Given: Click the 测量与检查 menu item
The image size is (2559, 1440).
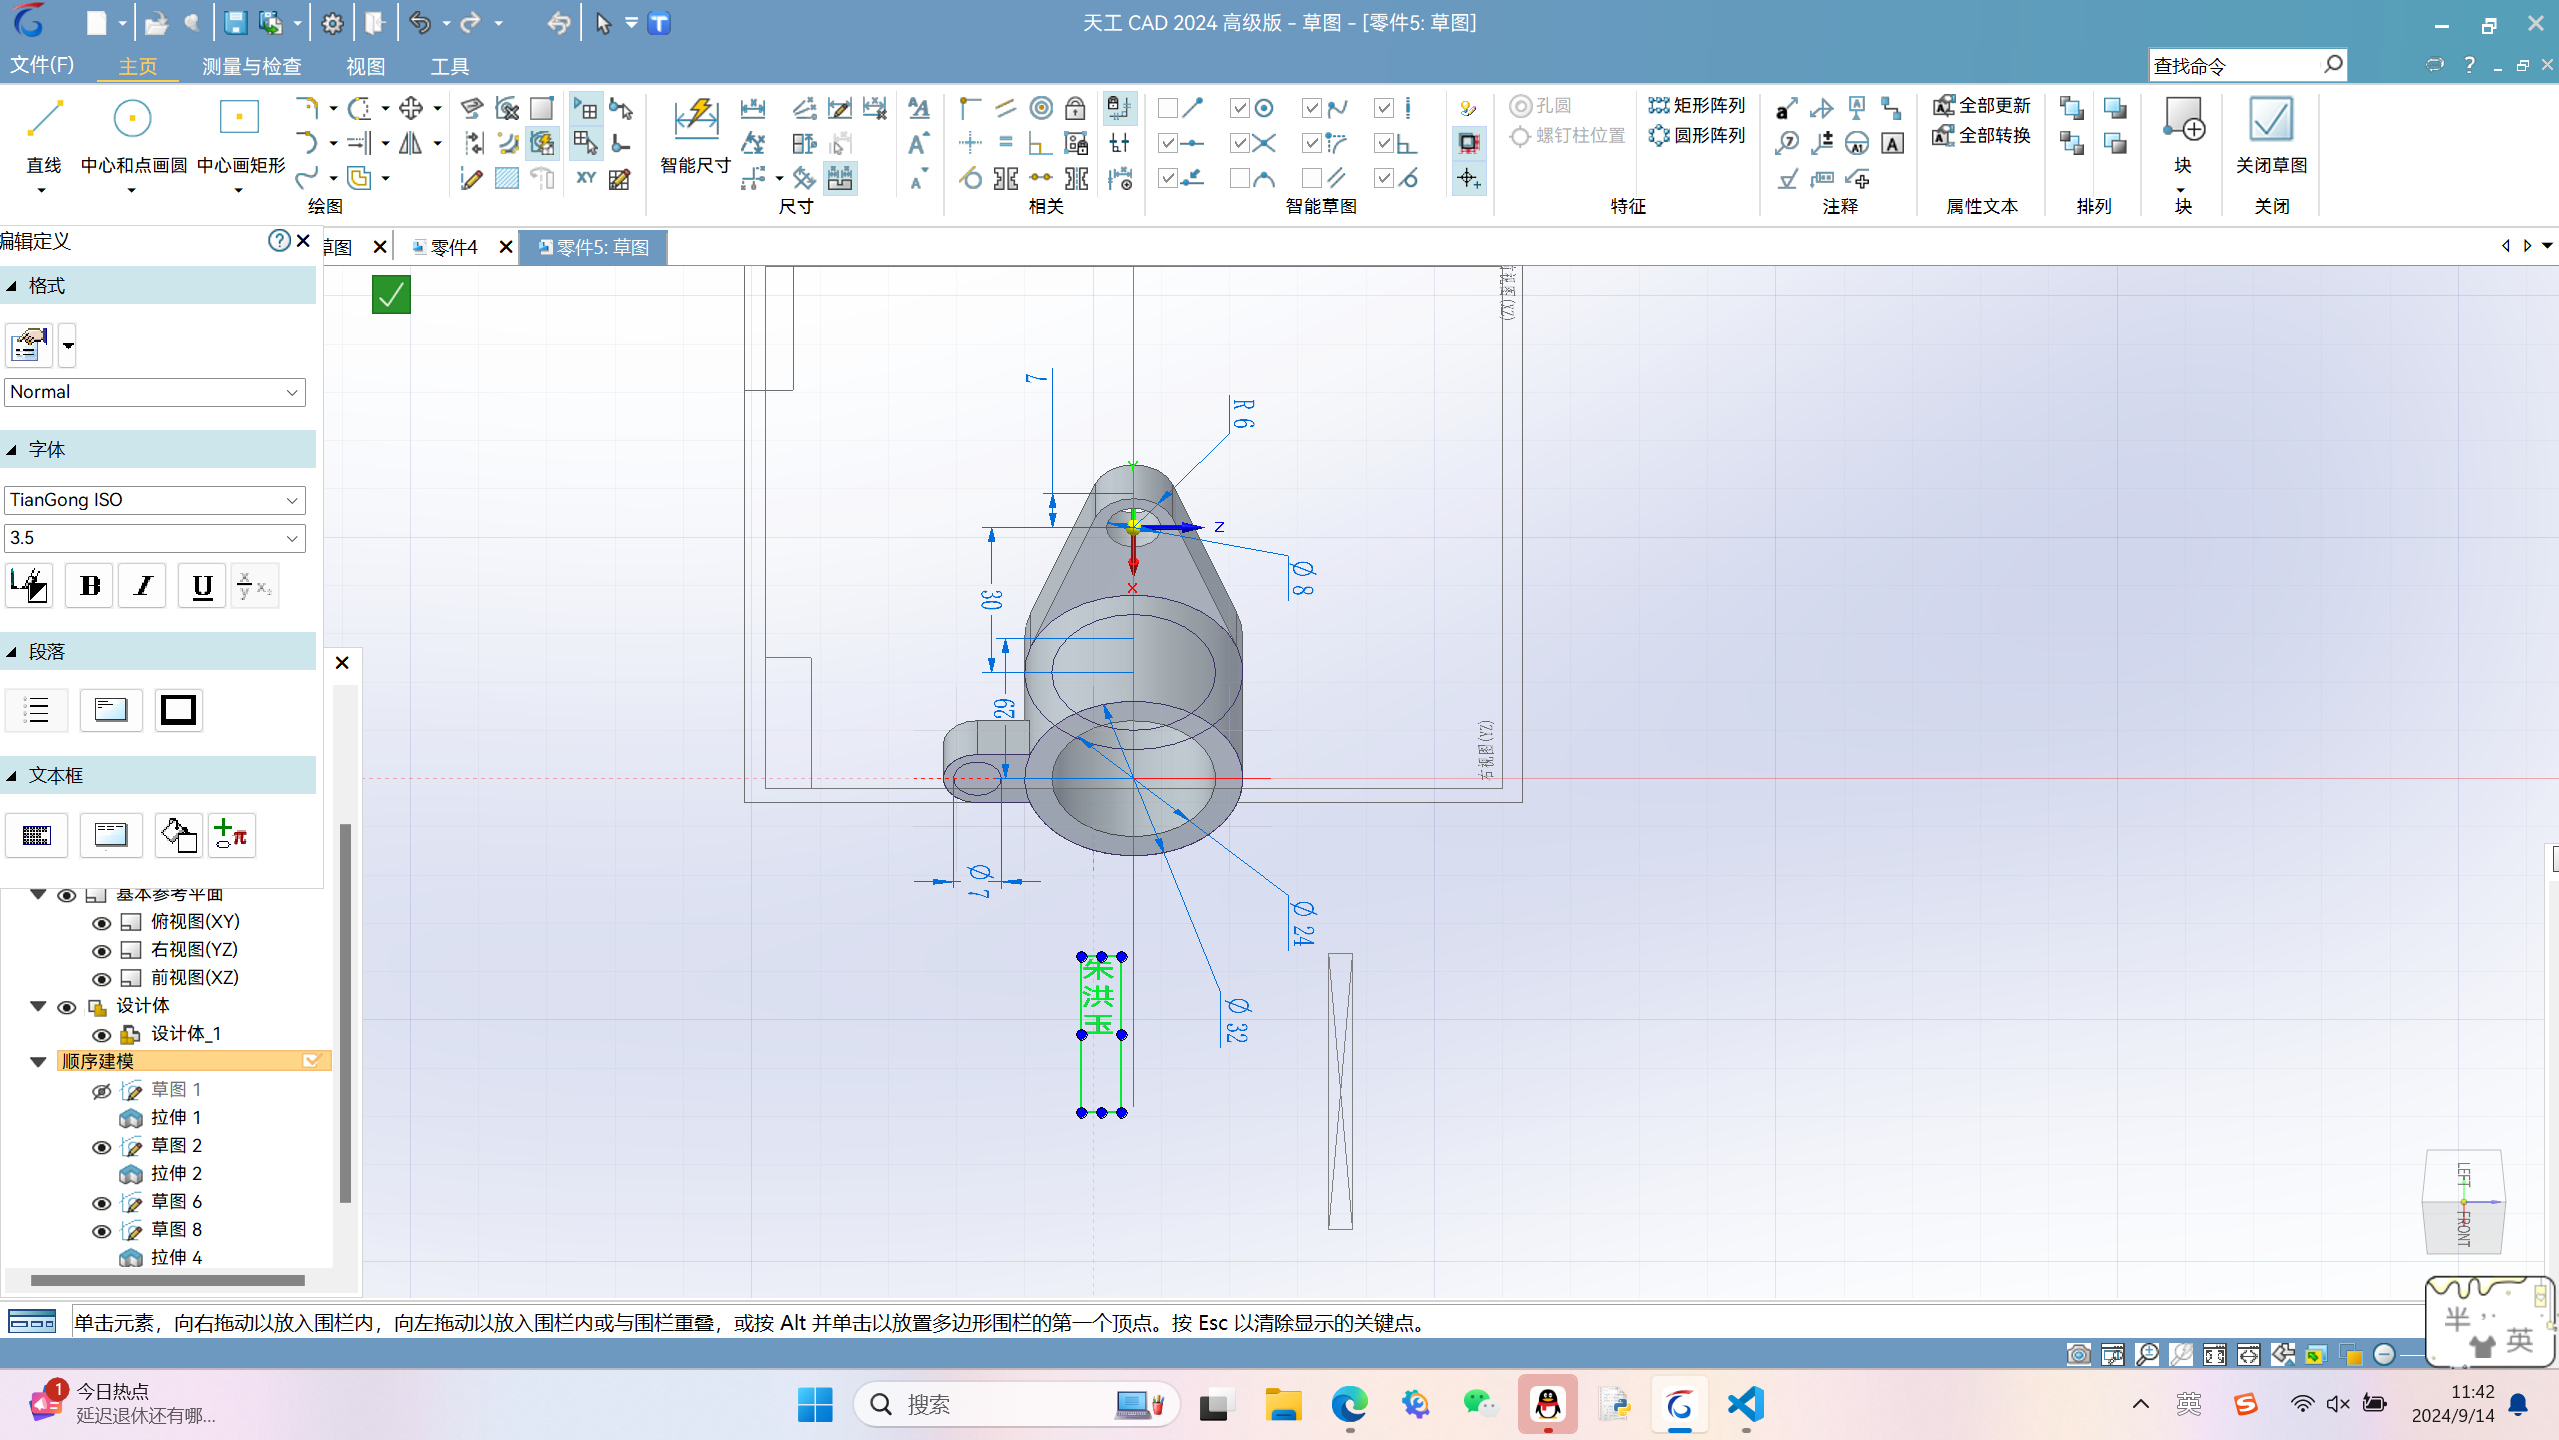Looking at the screenshot, I should click(251, 67).
